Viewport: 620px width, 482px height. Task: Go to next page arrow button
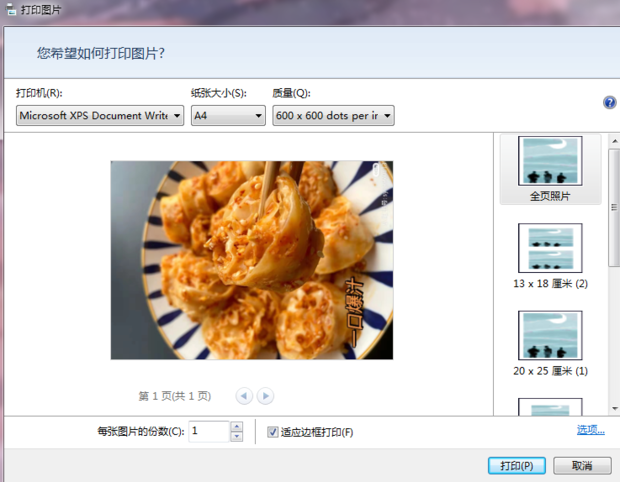[x=265, y=396]
